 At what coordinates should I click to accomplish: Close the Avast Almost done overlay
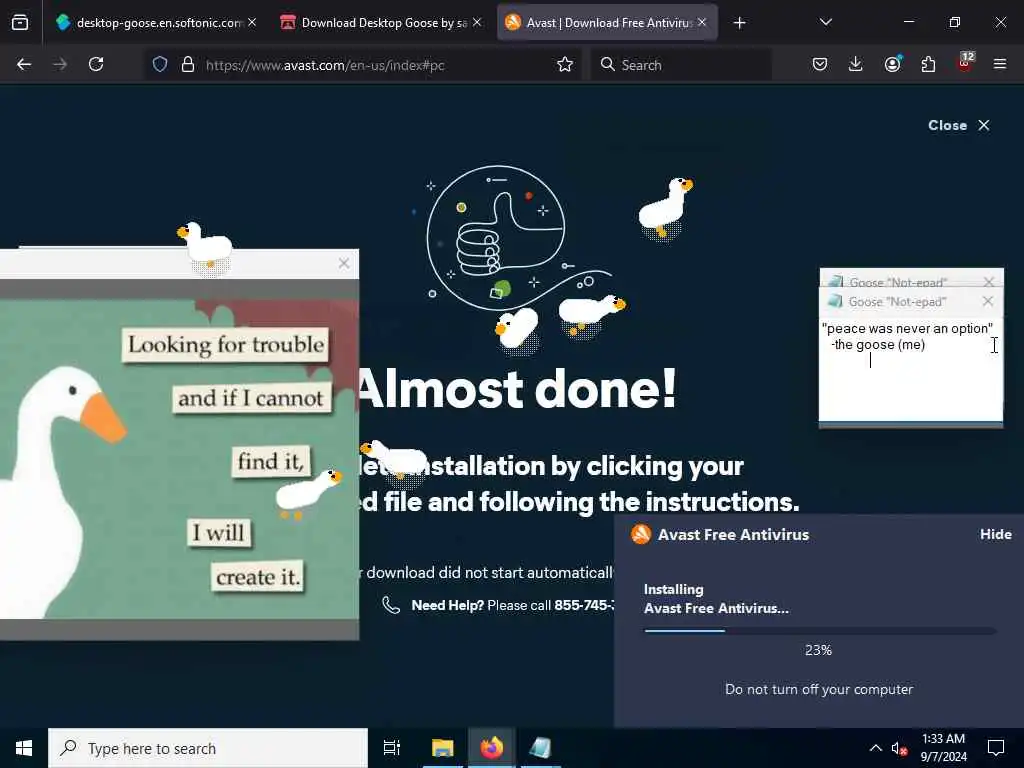(x=959, y=125)
